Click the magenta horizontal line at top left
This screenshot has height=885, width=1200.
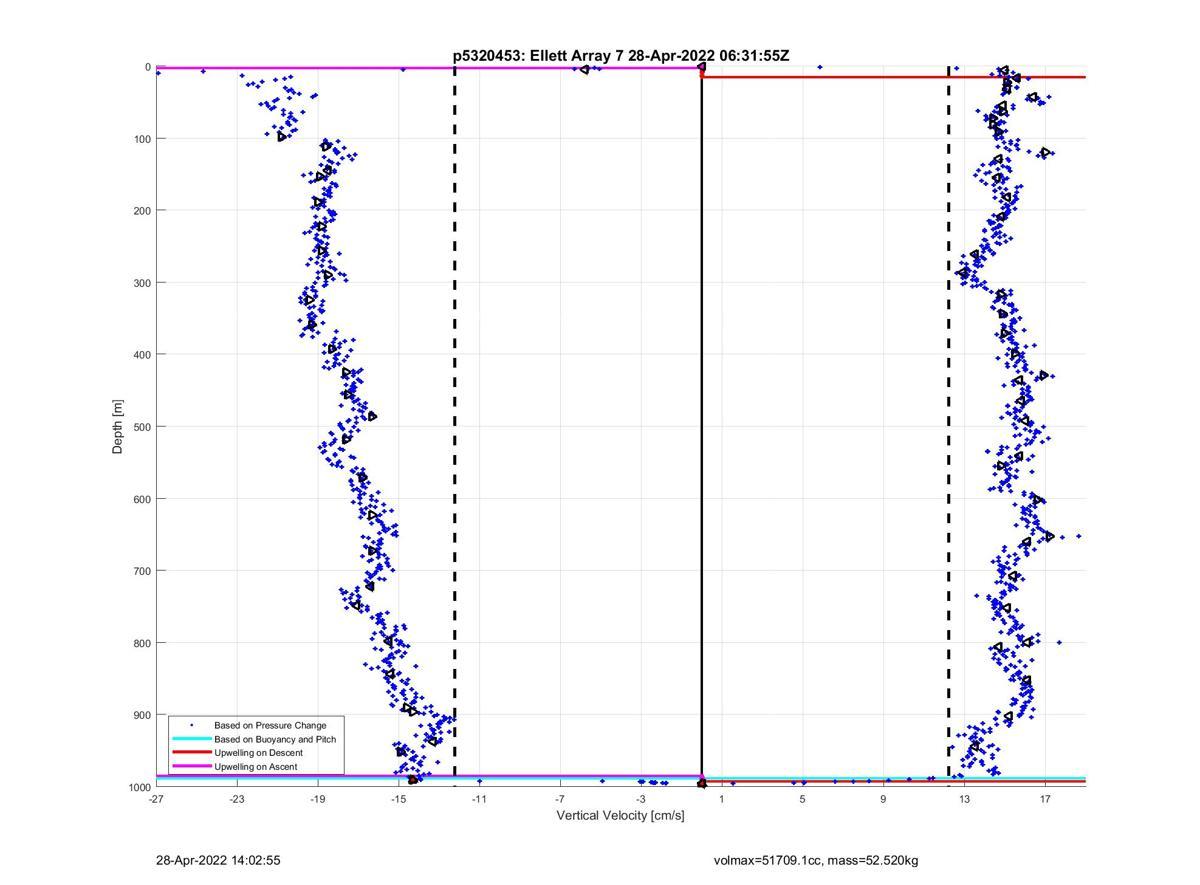[x=428, y=68]
